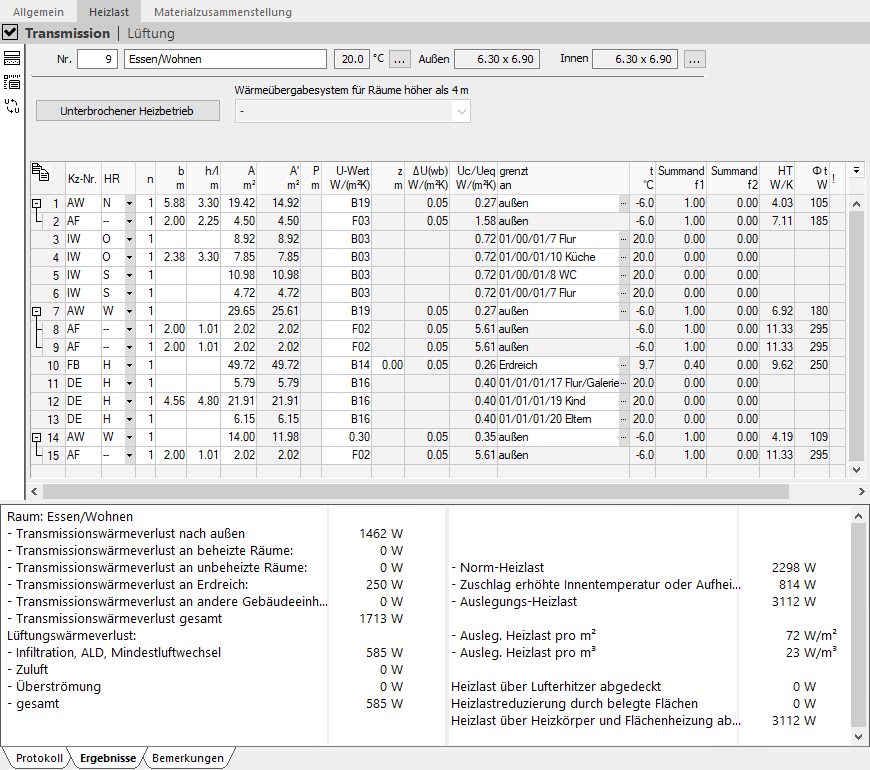Click the Unterbrochener Heizbetrieb button
The height and width of the screenshot is (770, 870).
tap(128, 111)
